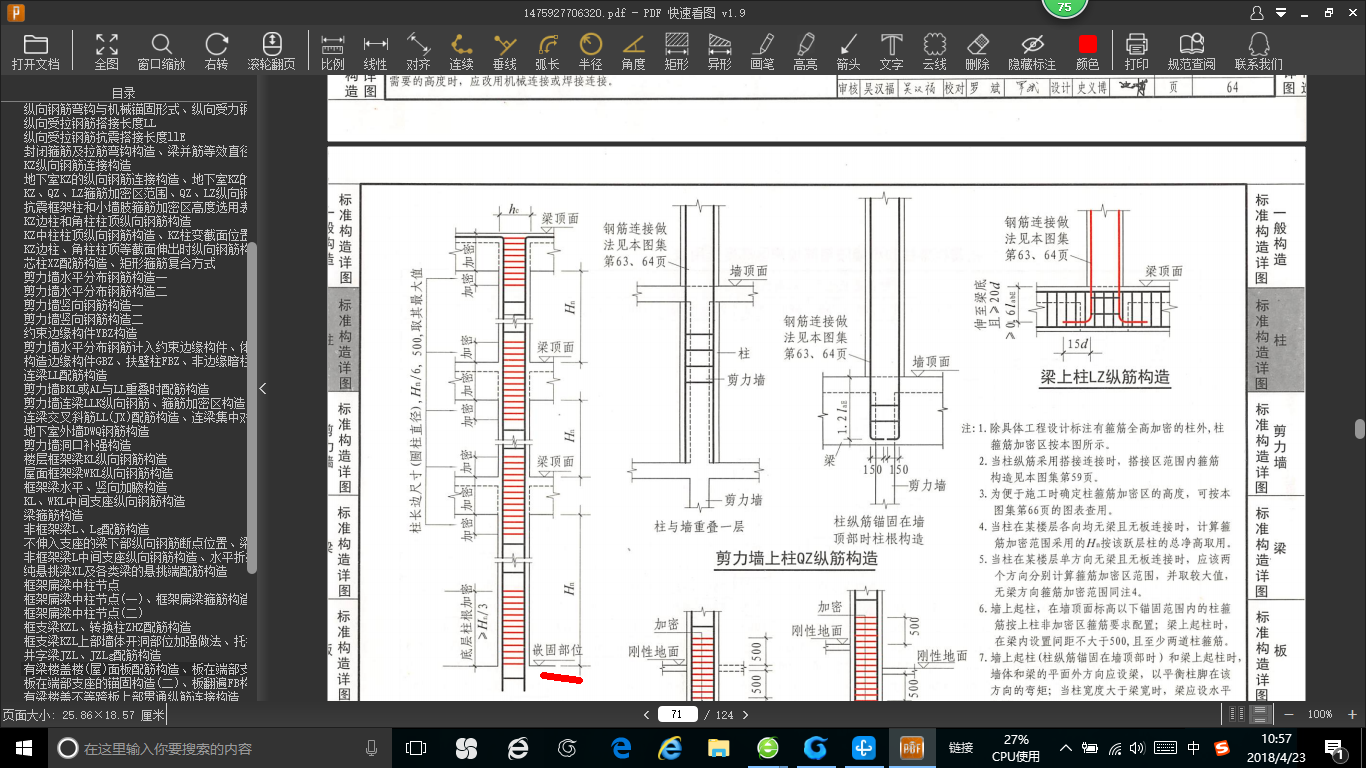The image size is (1366, 768).
Task: Rotate the page with 右转
Action: (216, 51)
